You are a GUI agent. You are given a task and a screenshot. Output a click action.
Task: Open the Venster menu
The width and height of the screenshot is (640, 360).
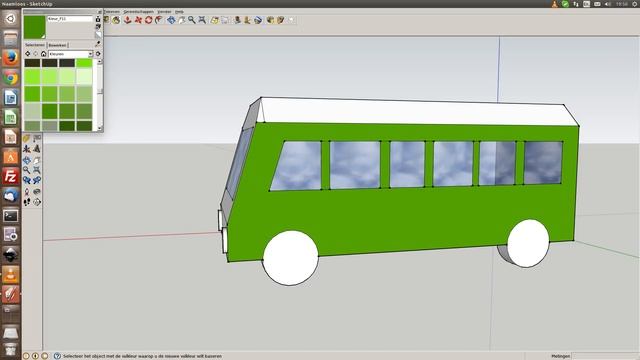164,12
